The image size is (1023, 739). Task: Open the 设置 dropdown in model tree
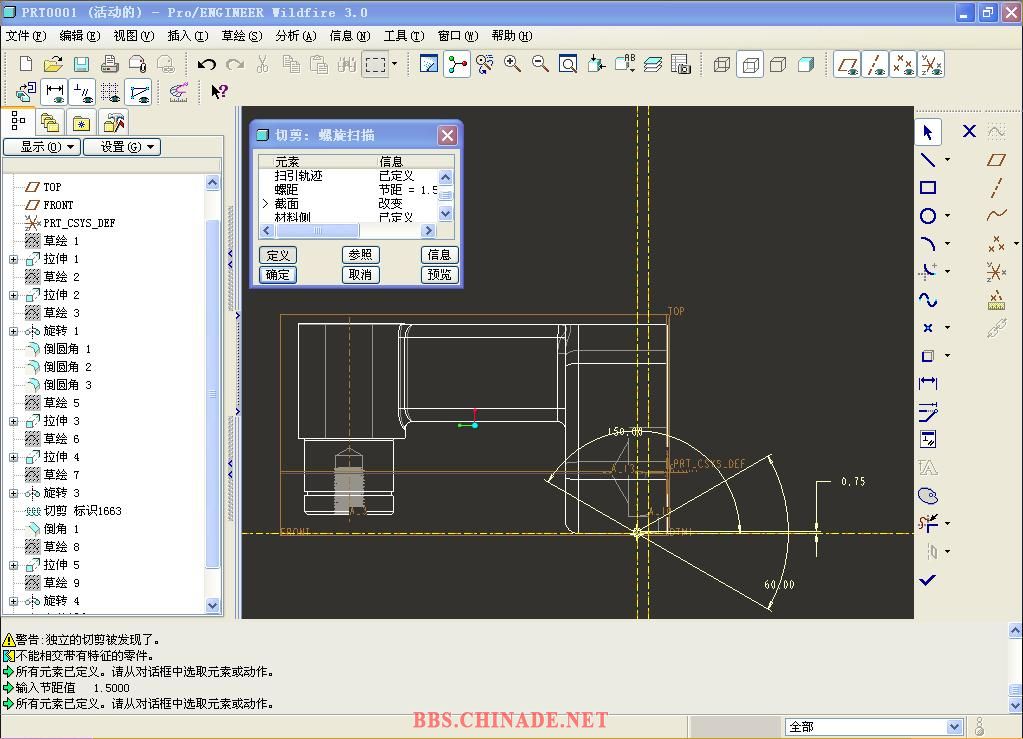[122, 147]
